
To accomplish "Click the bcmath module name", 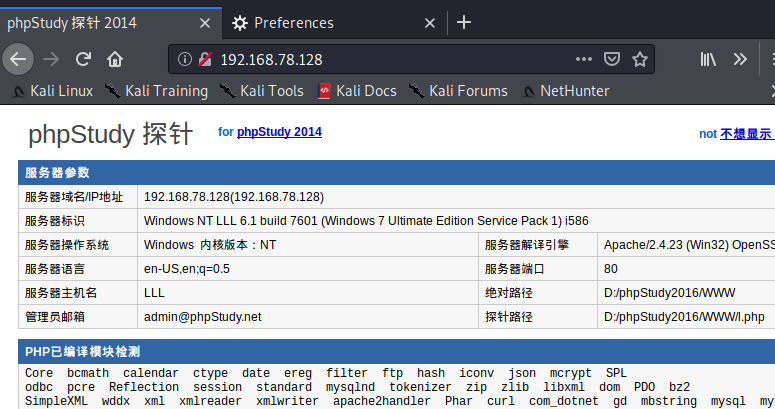I will (x=88, y=373).
